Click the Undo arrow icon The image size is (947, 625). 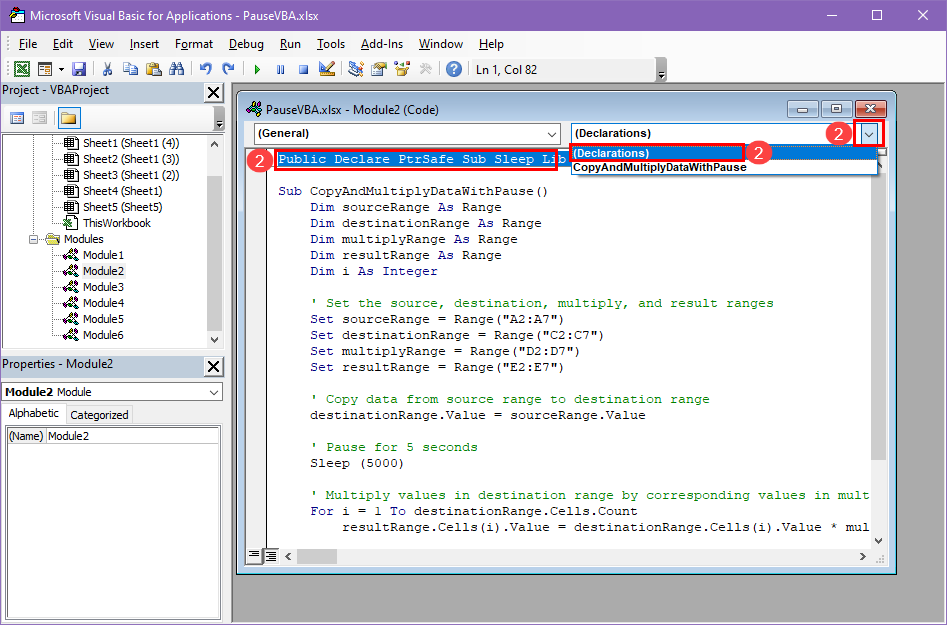(x=205, y=69)
